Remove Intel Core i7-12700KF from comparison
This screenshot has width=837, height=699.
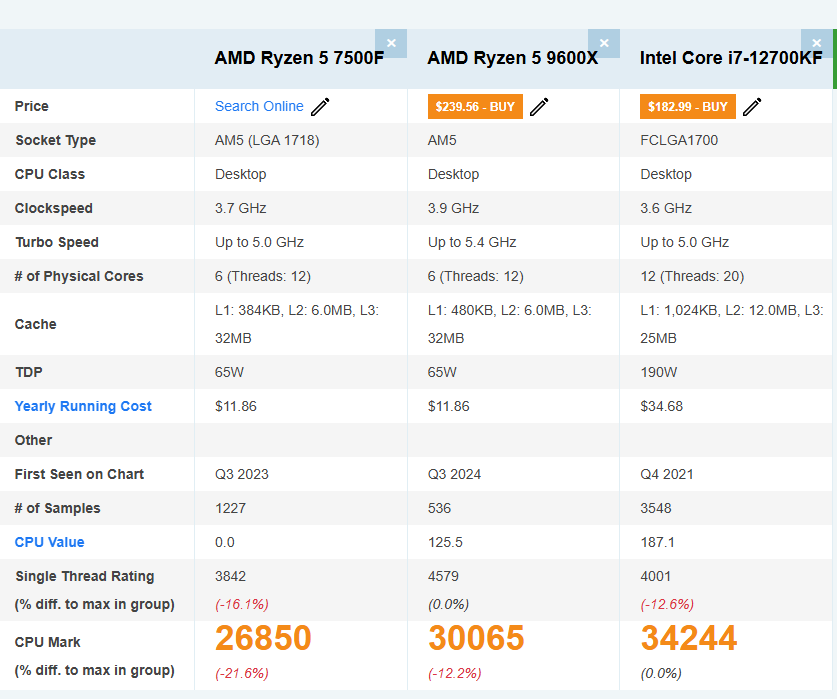pyautogui.click(x=817, y=43)
